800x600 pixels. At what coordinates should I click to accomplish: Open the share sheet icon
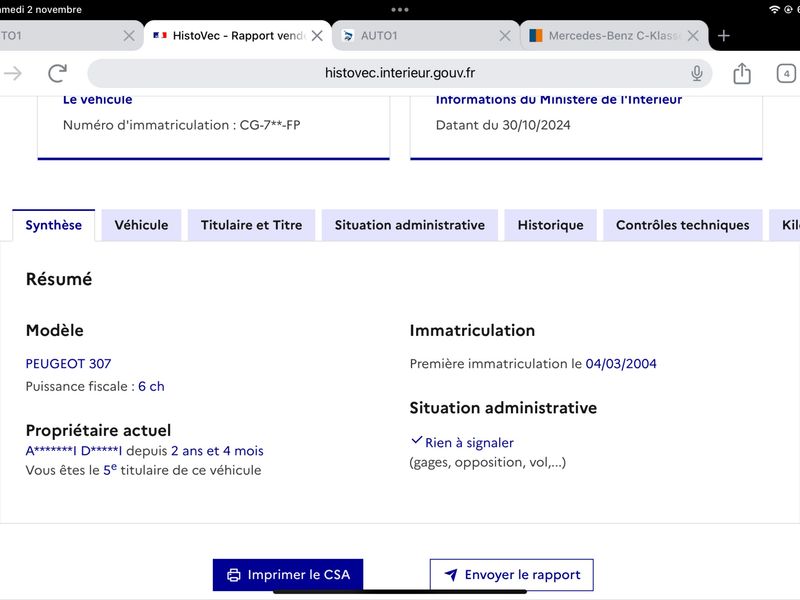(742, 73)
